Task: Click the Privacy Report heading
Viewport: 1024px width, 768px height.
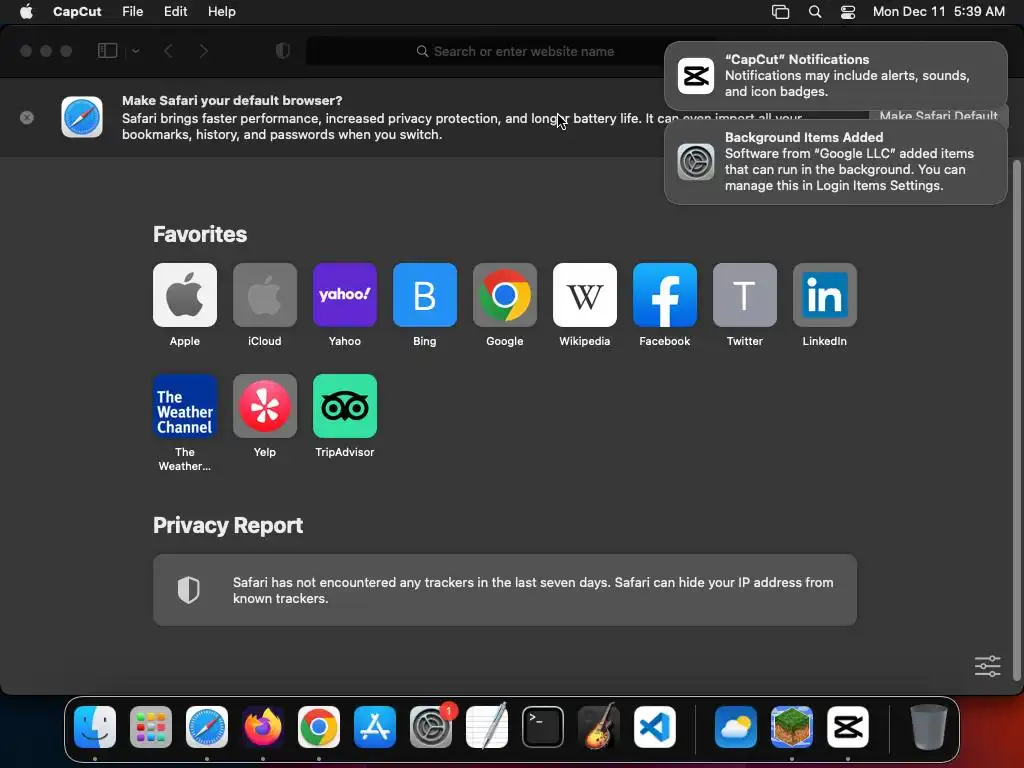Action: tap(228, 525)
